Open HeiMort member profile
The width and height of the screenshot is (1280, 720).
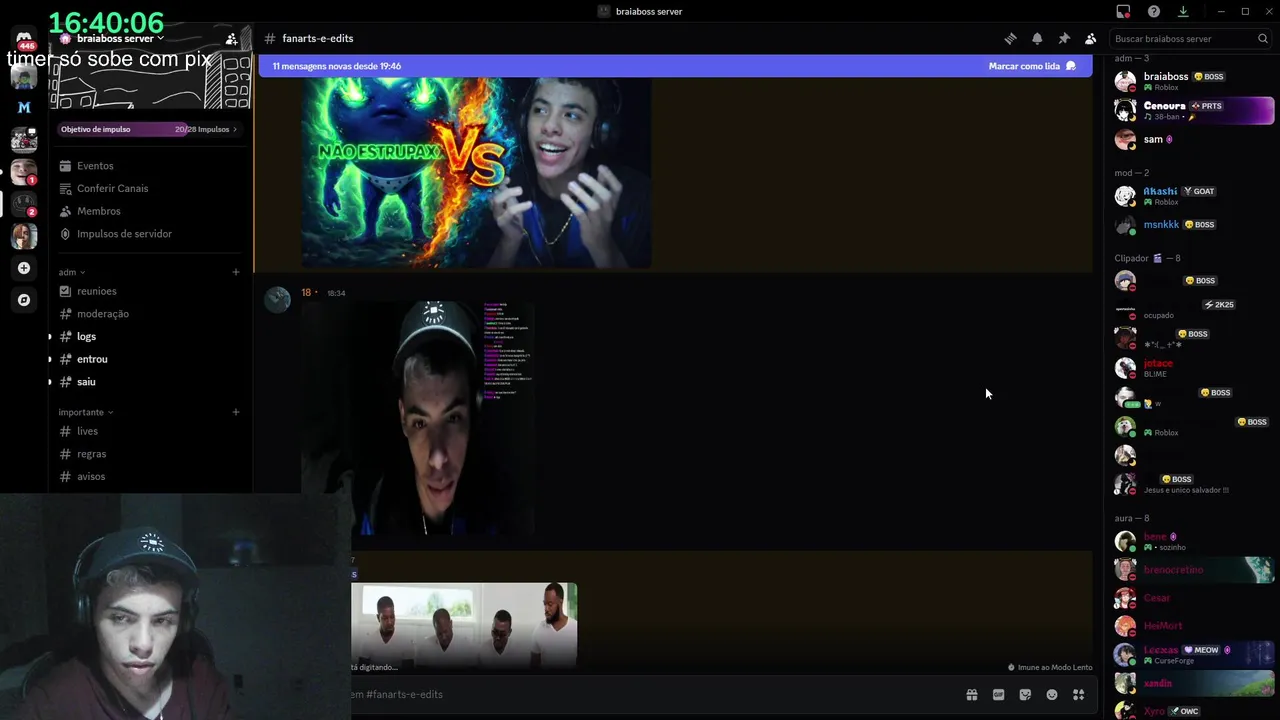pos(1194,626)
